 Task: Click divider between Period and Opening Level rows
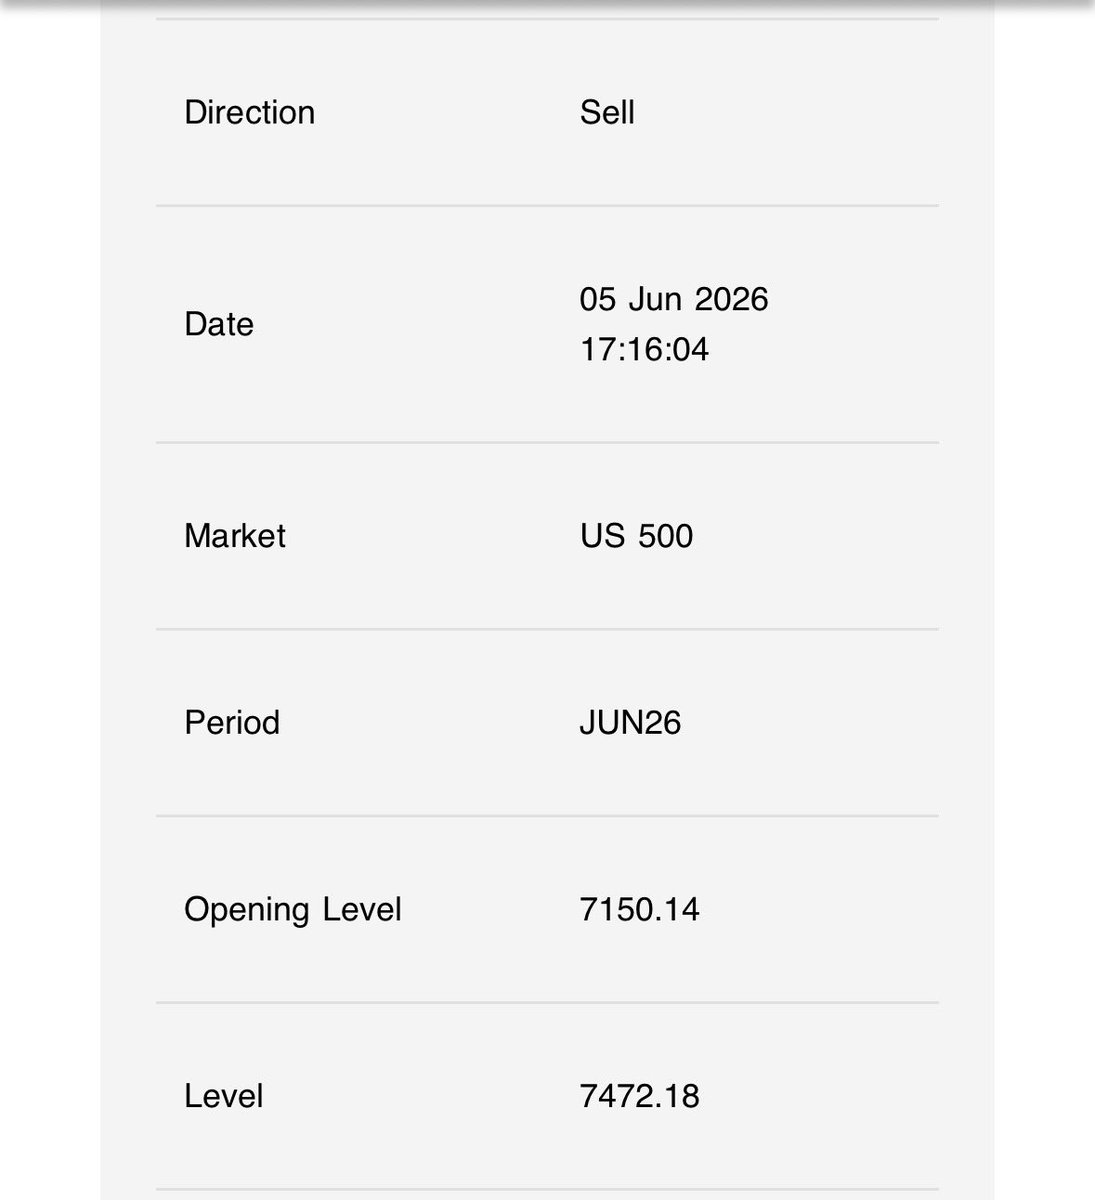547,816
